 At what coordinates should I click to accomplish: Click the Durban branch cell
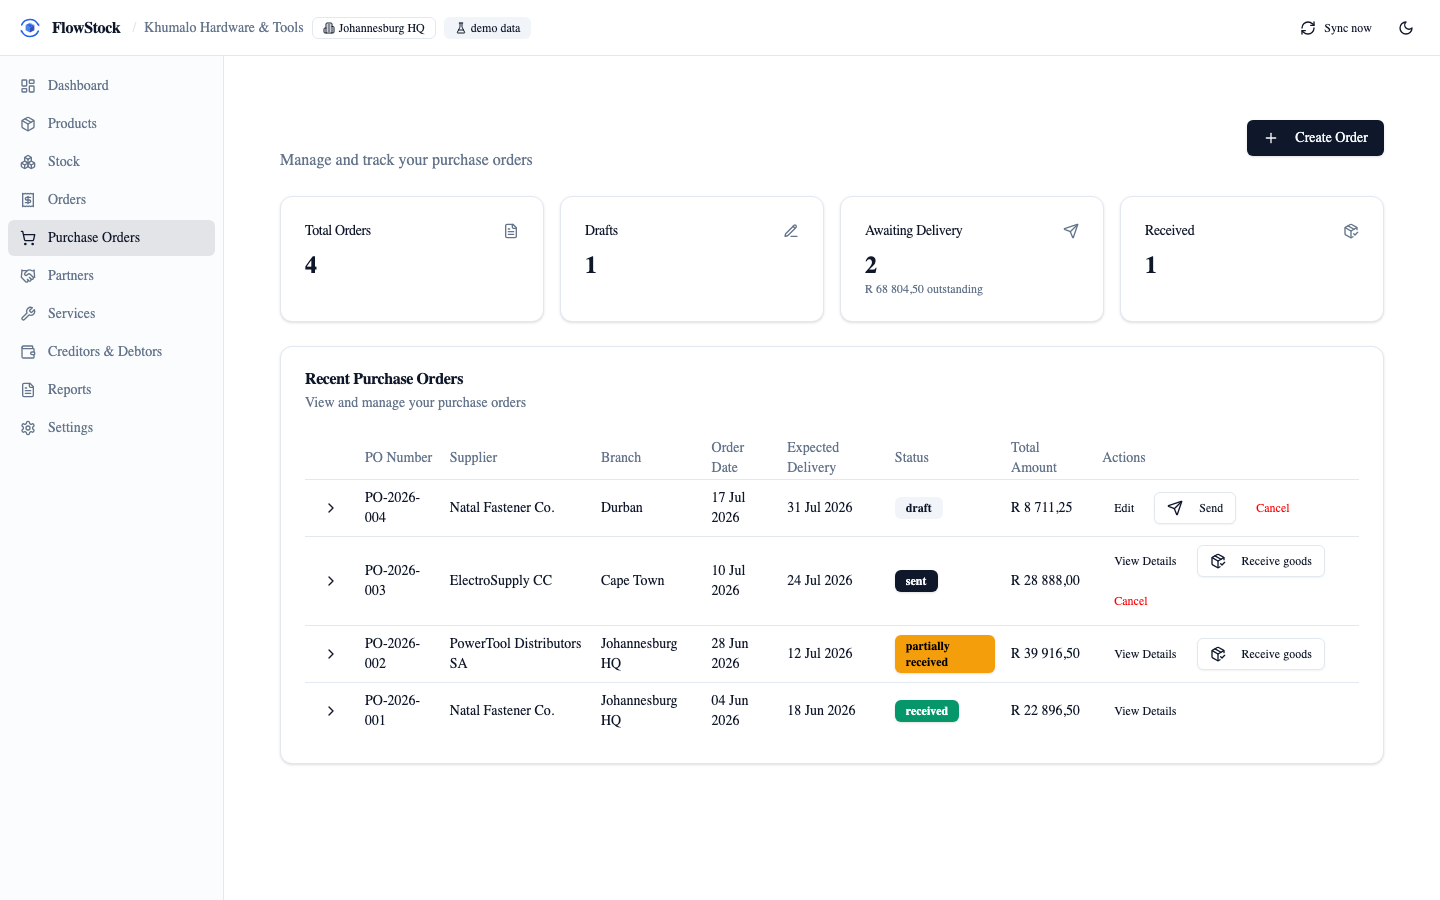coord(622,508)
